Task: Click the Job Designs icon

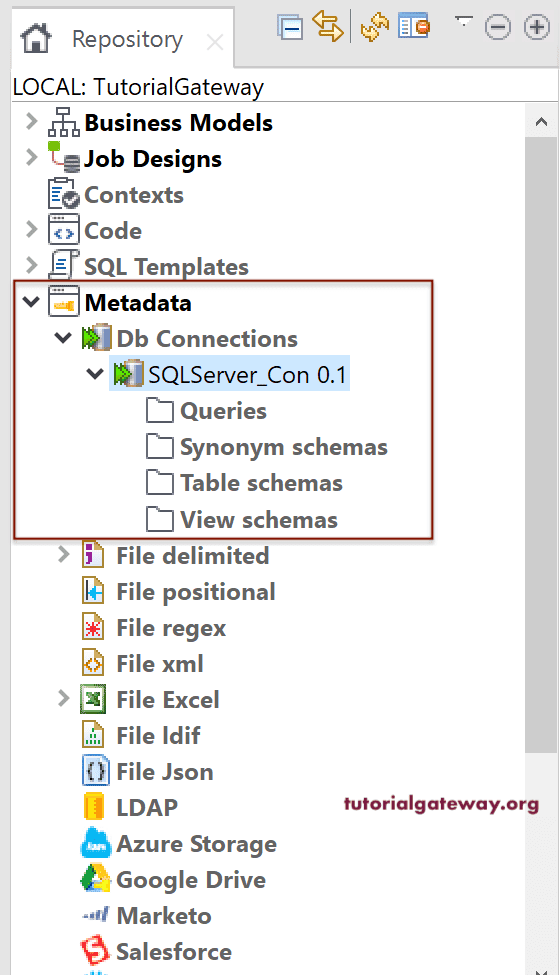Action: (64, 157)
